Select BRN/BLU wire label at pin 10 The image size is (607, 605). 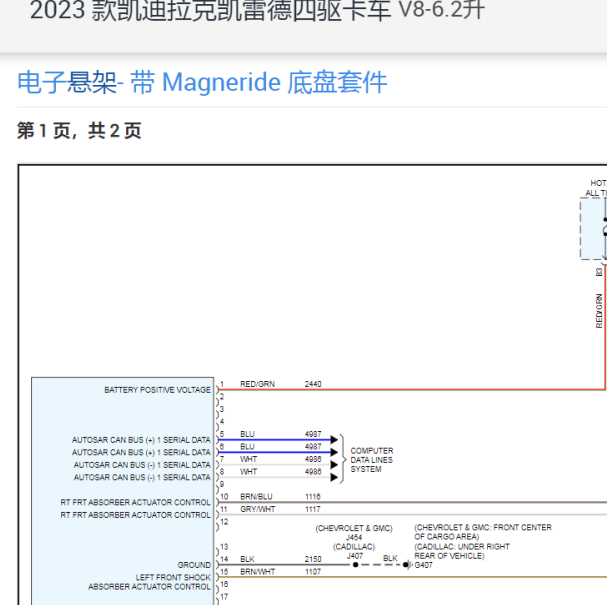[256, 497]
